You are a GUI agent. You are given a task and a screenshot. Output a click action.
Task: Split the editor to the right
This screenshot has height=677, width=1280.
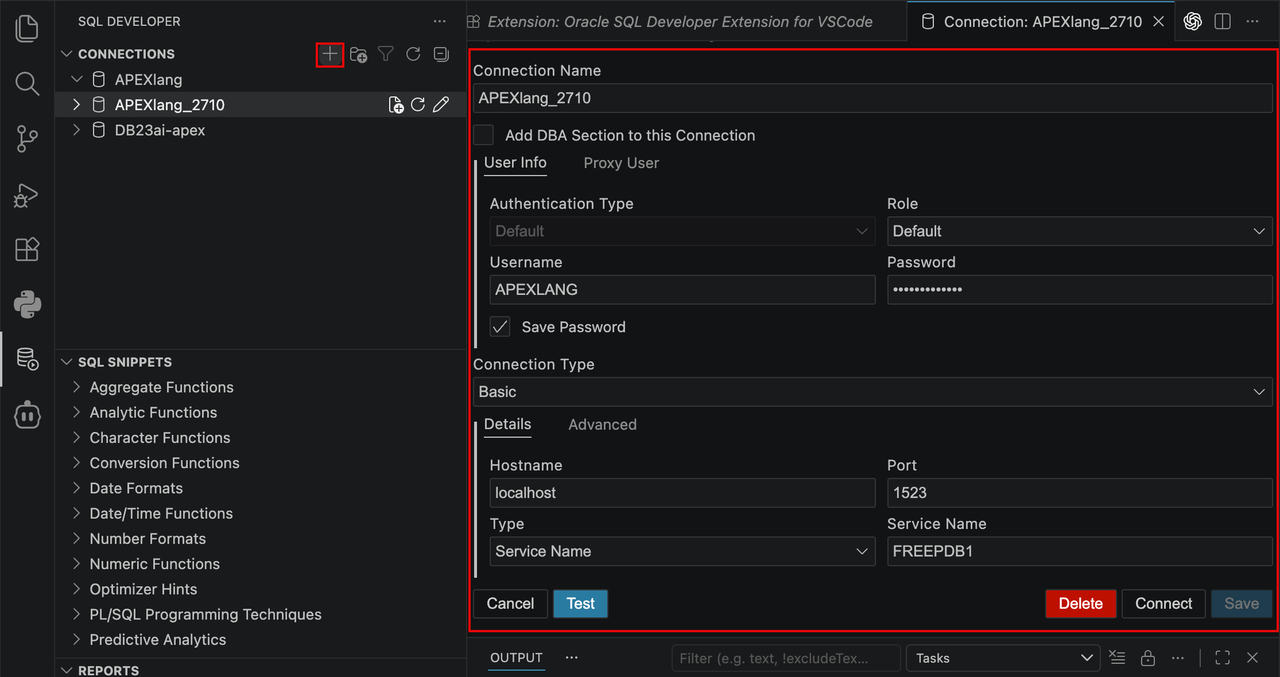1222,21
